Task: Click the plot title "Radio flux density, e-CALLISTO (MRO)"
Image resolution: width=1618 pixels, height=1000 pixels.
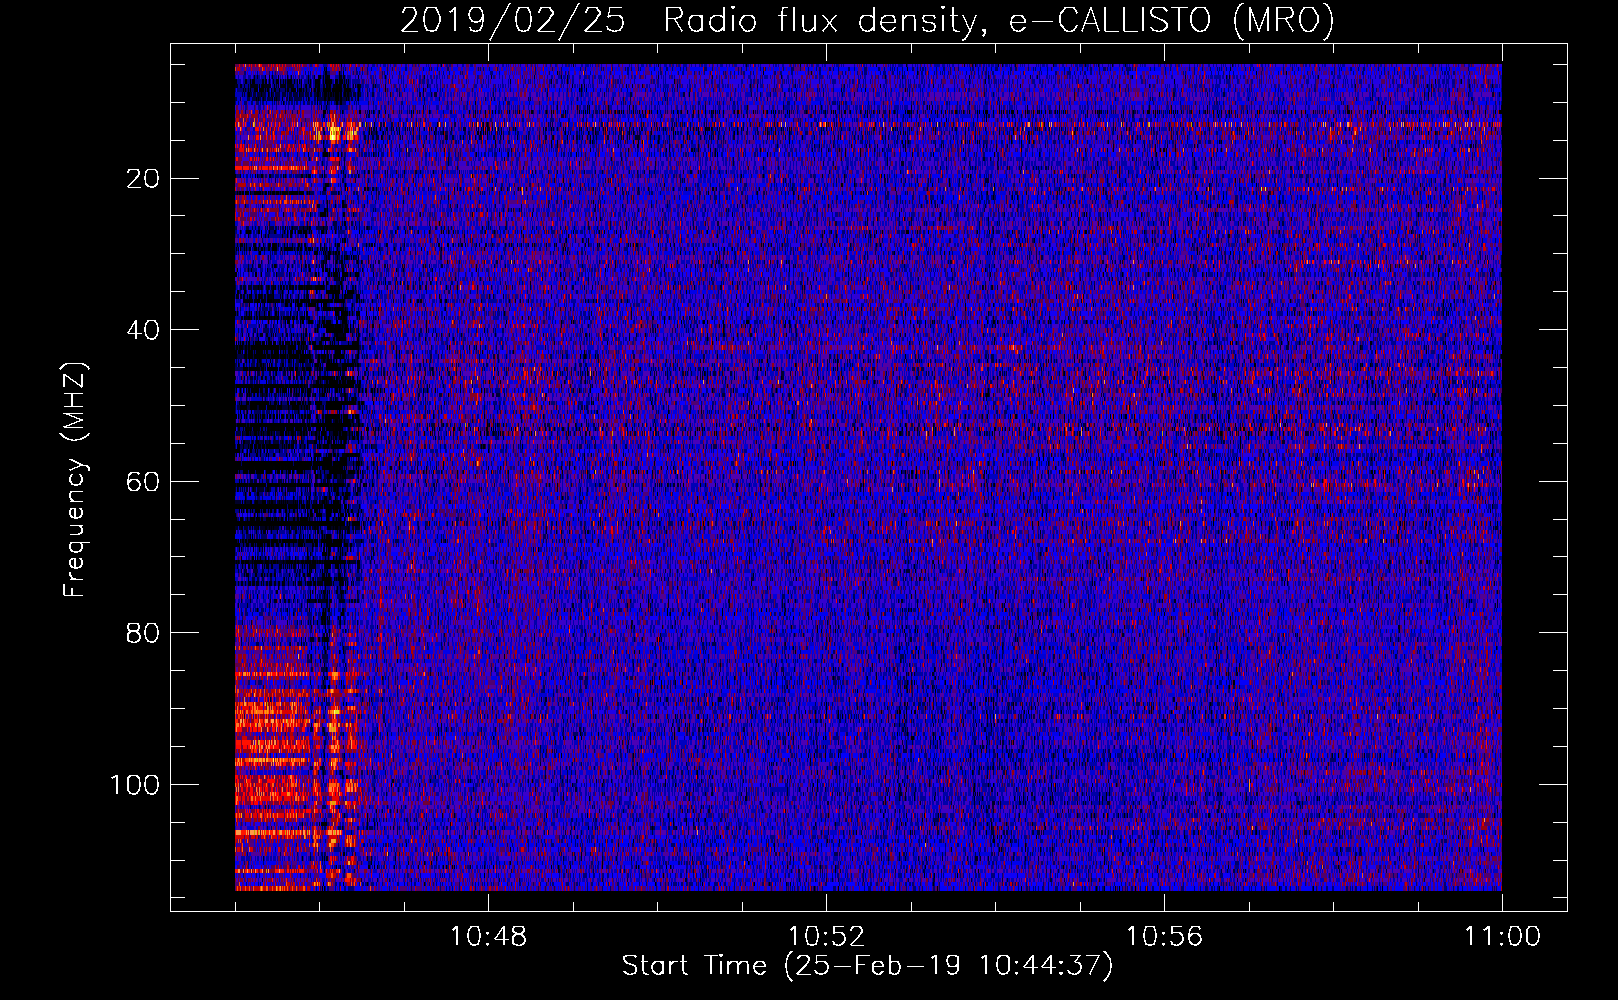Action: tap(998, 20)
